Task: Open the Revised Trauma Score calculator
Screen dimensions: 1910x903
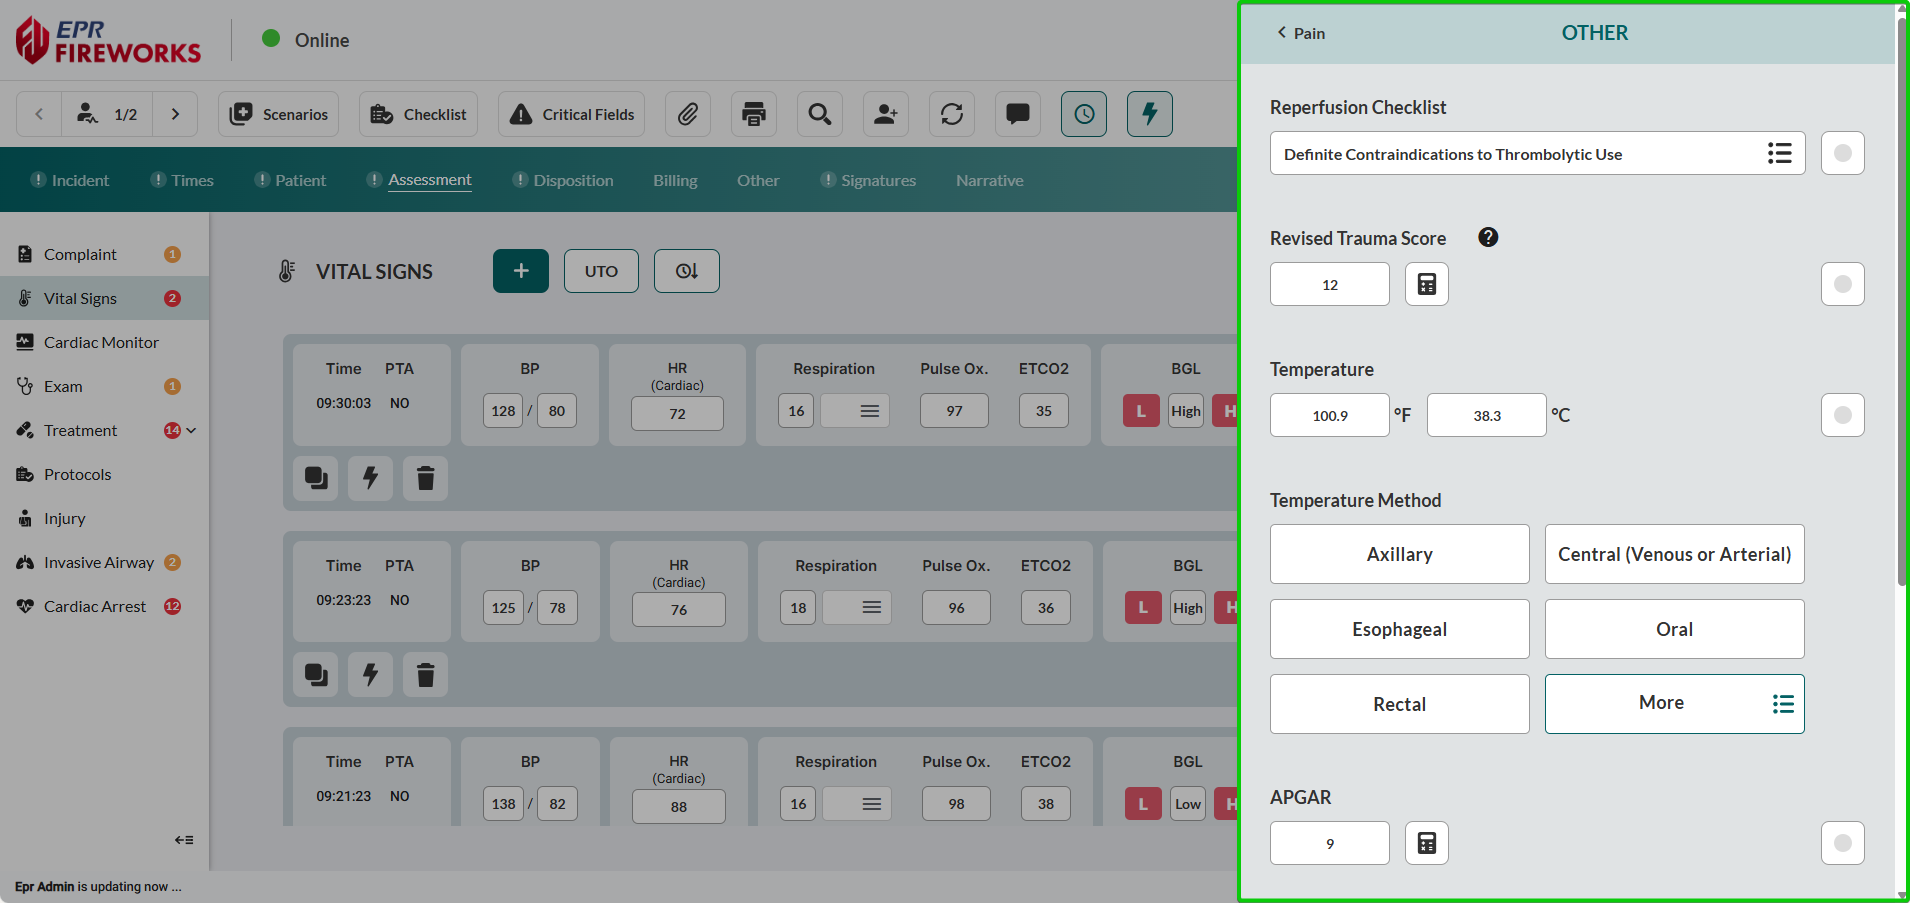Action: (1426, 283)
